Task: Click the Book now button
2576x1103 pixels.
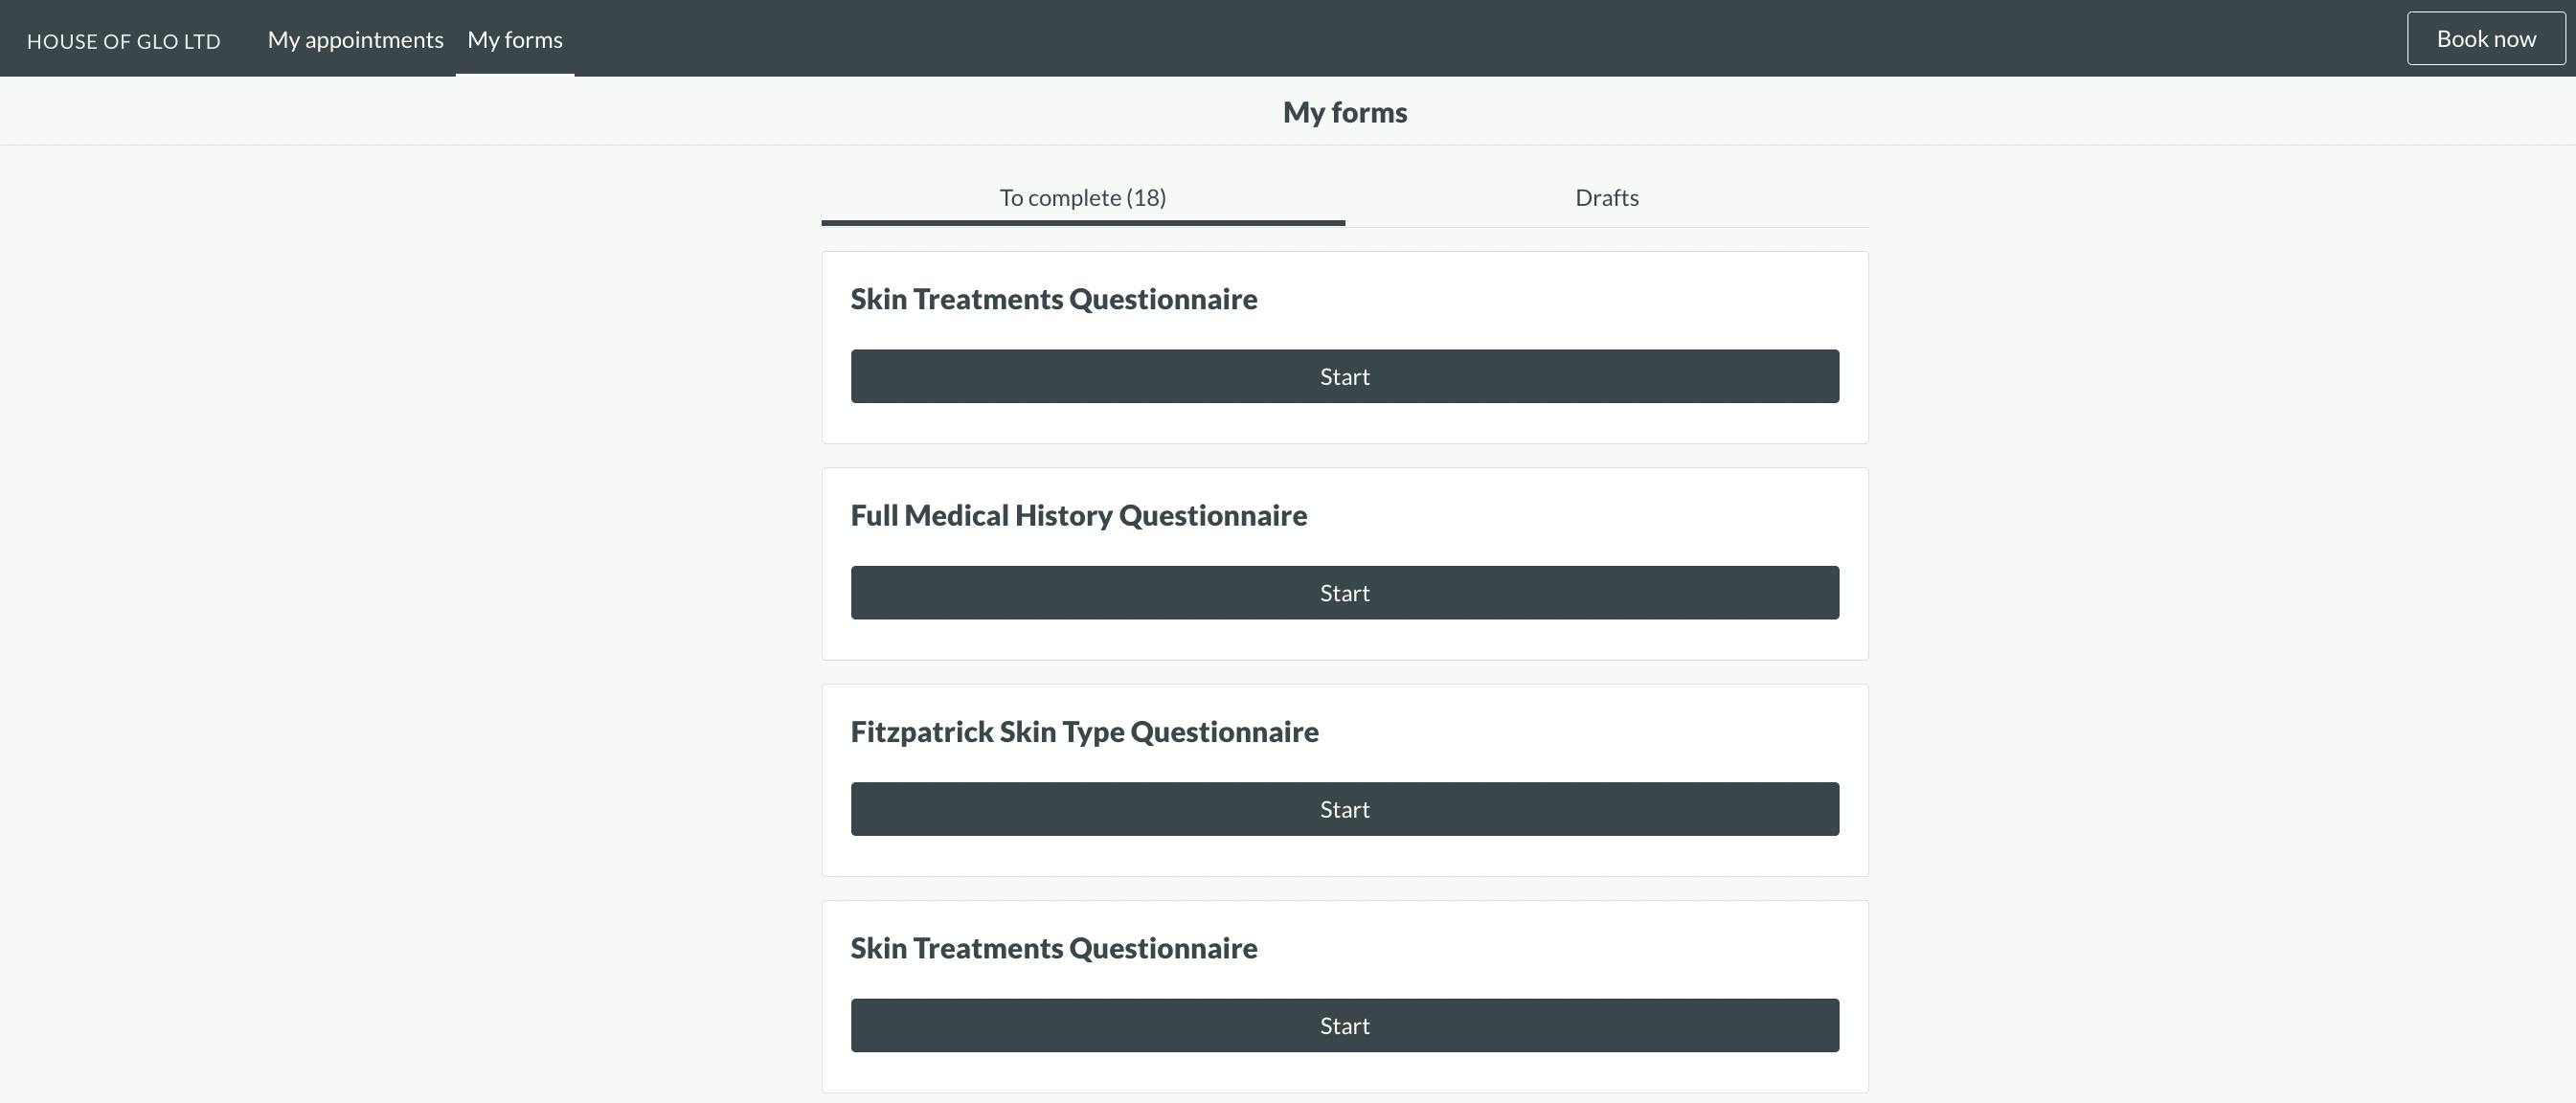Action: coord(2485,39)
